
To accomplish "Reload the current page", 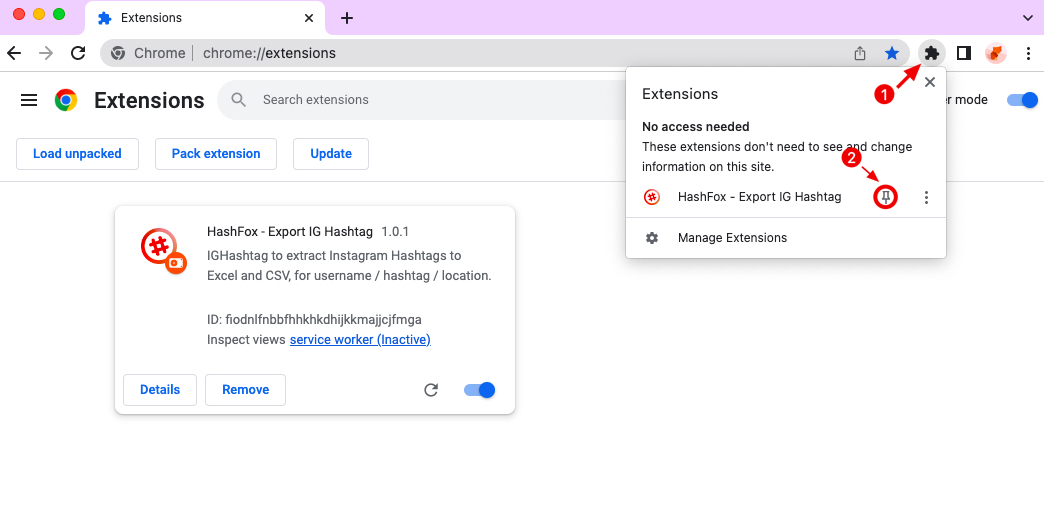I will [78, 53].
